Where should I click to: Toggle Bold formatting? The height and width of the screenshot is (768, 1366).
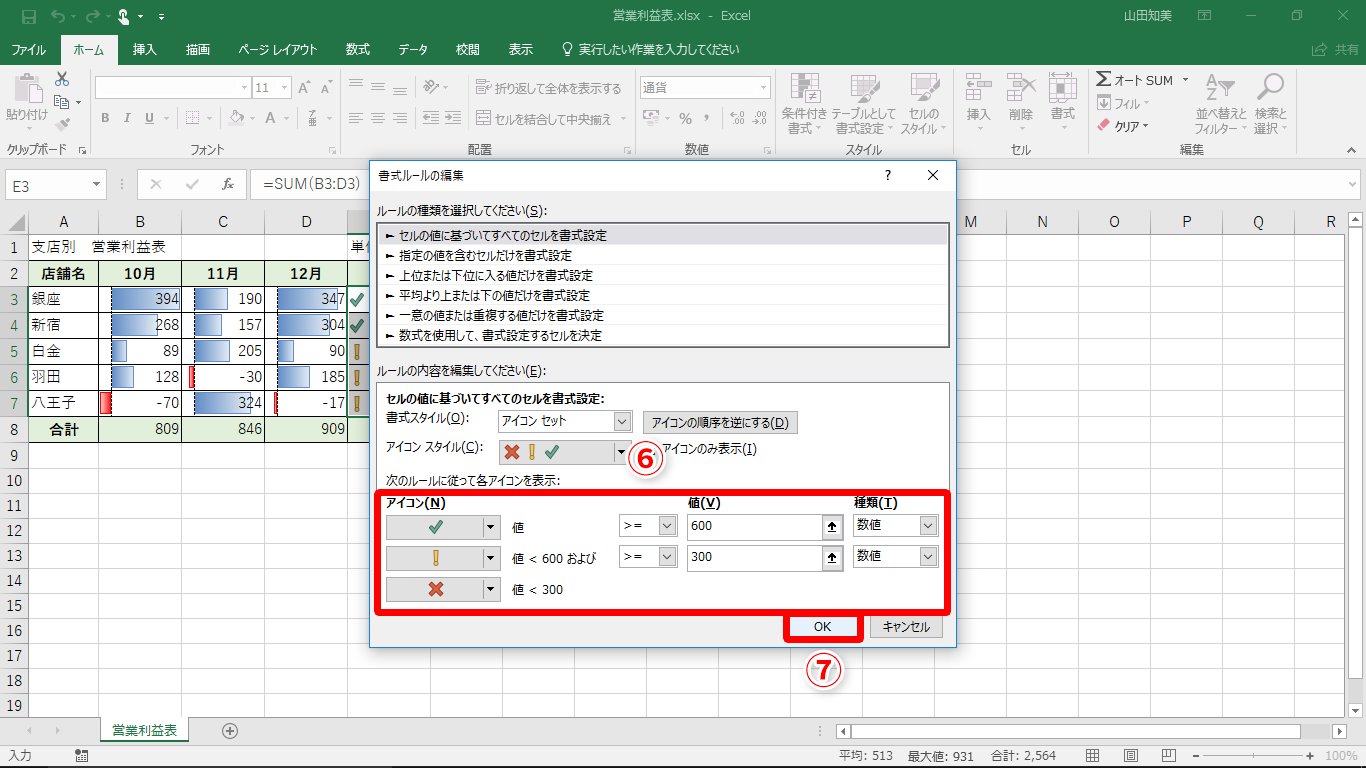pos(105,118)
